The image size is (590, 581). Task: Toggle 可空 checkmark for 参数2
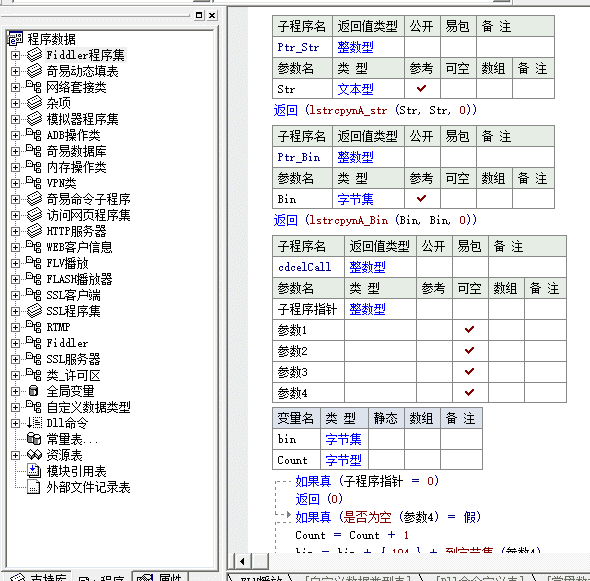470,351
